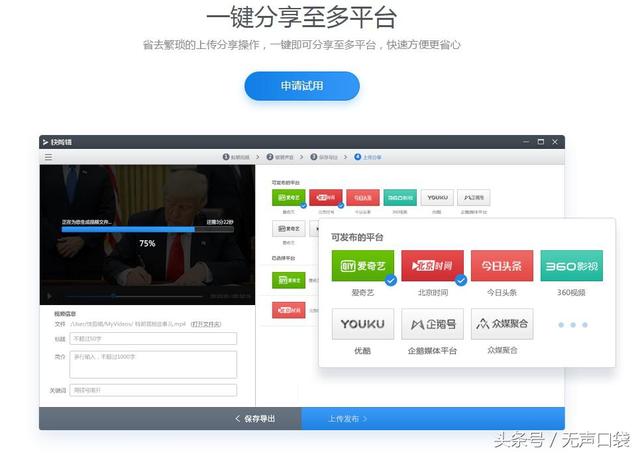Open the hamburger menu icon
Image resolution: width=640 pixels, height=454 pixels.
tap(47, 157)
